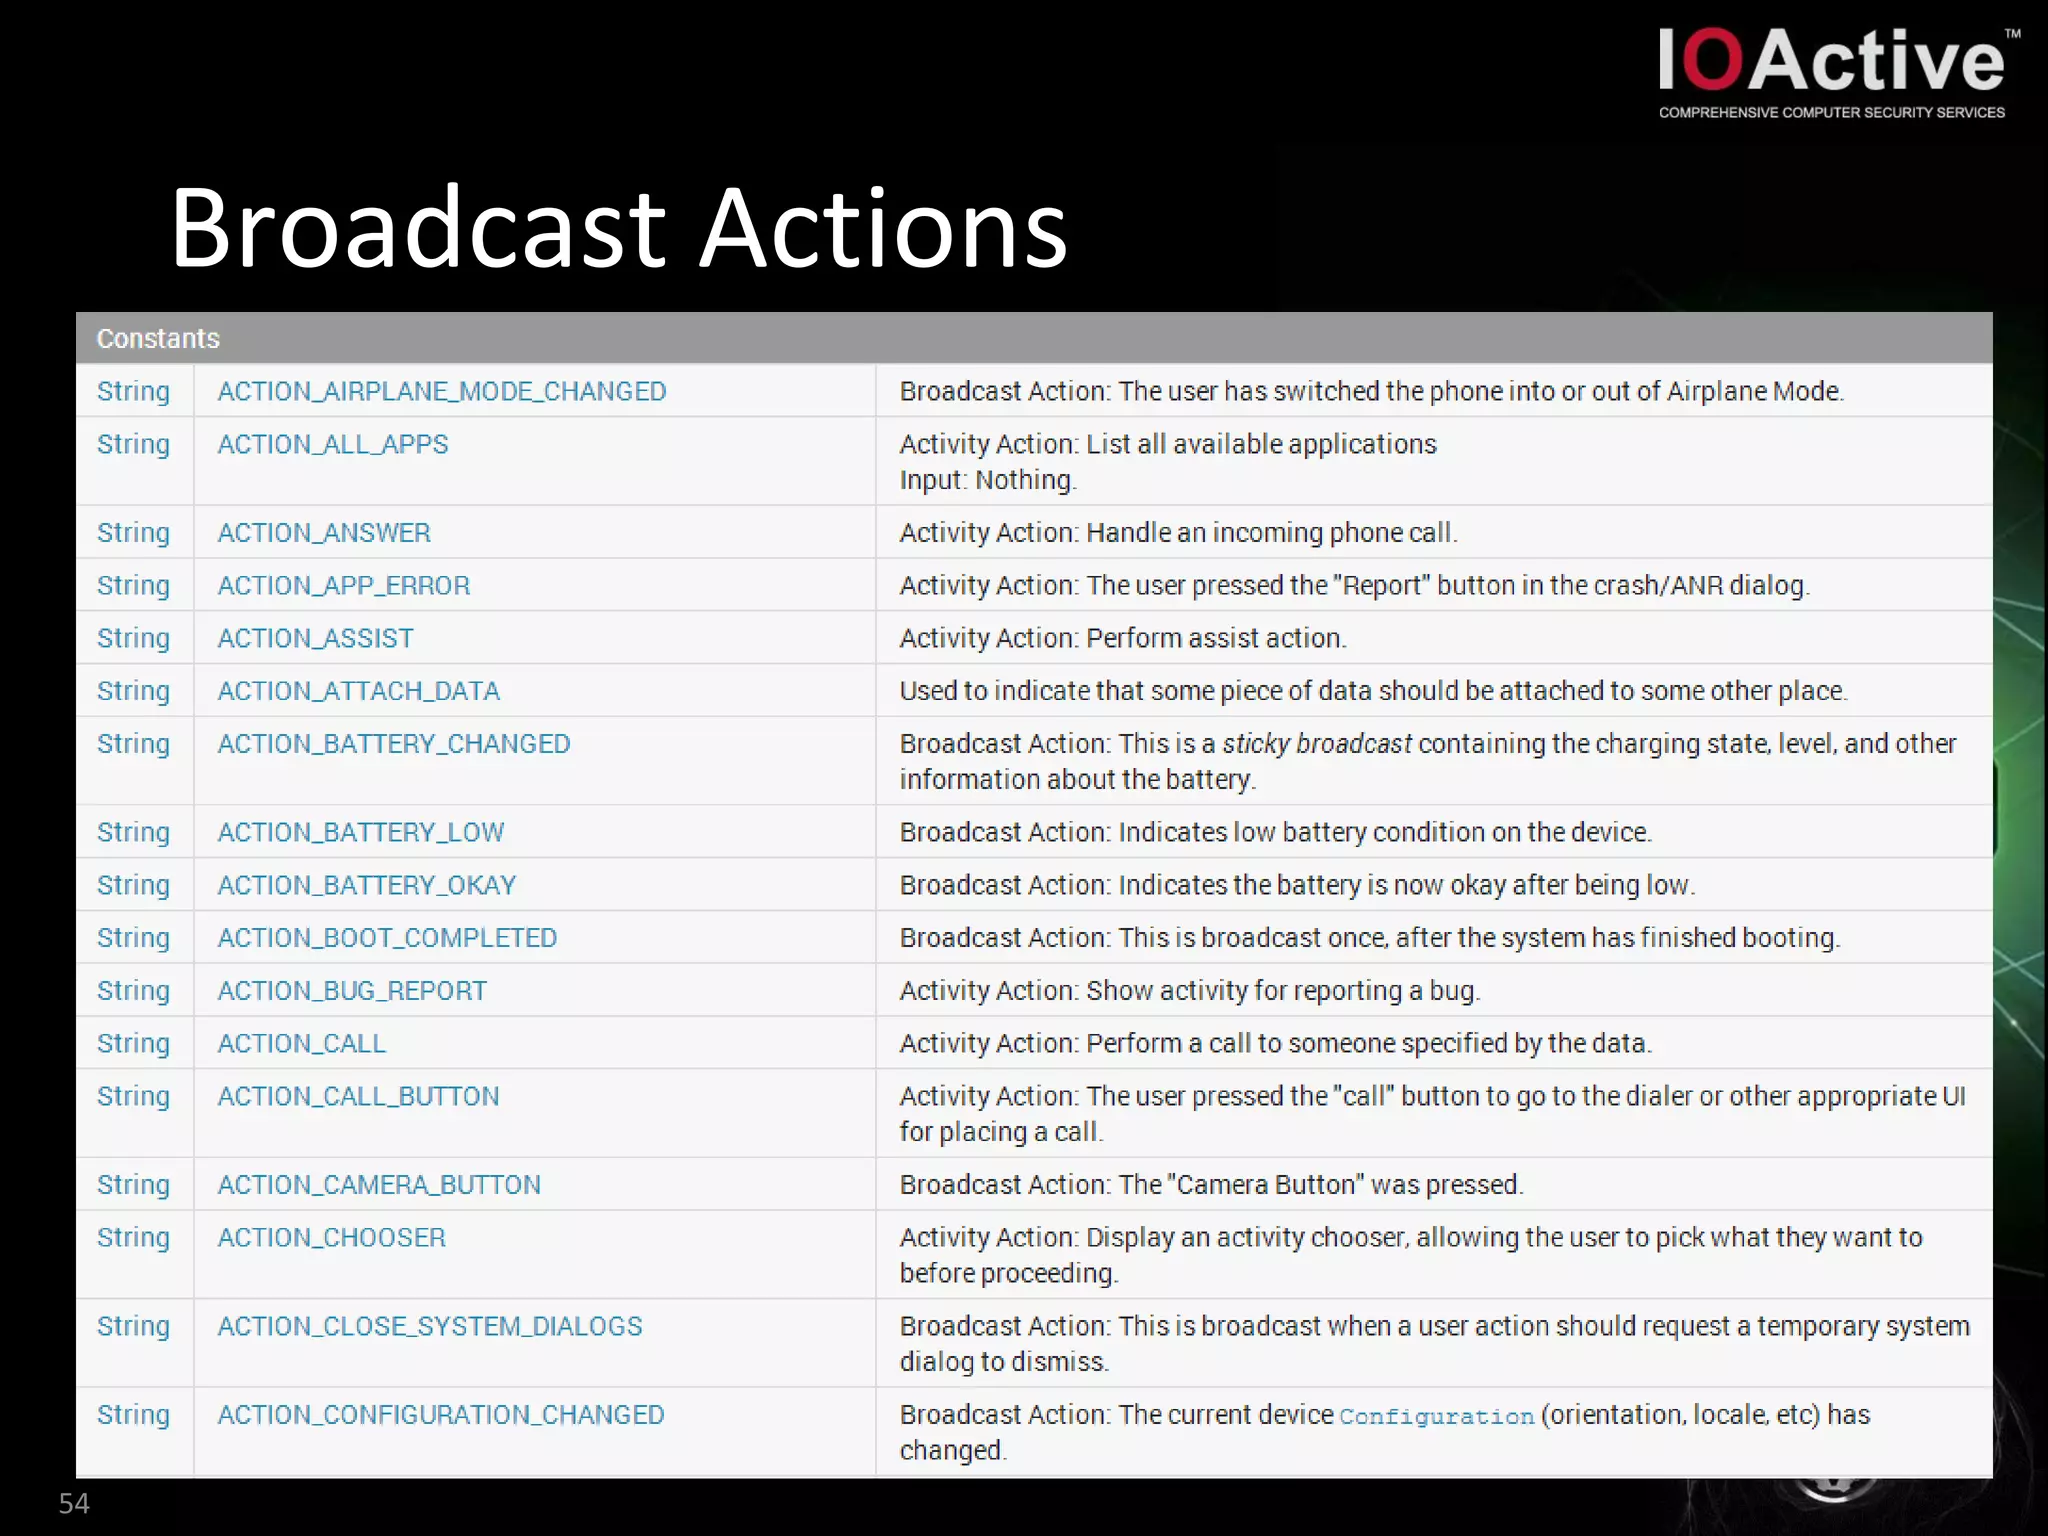Viewport: 2048px width, 1536px height.
Task: Click the 'low battery condition' description
Action: pos(1275,833)
